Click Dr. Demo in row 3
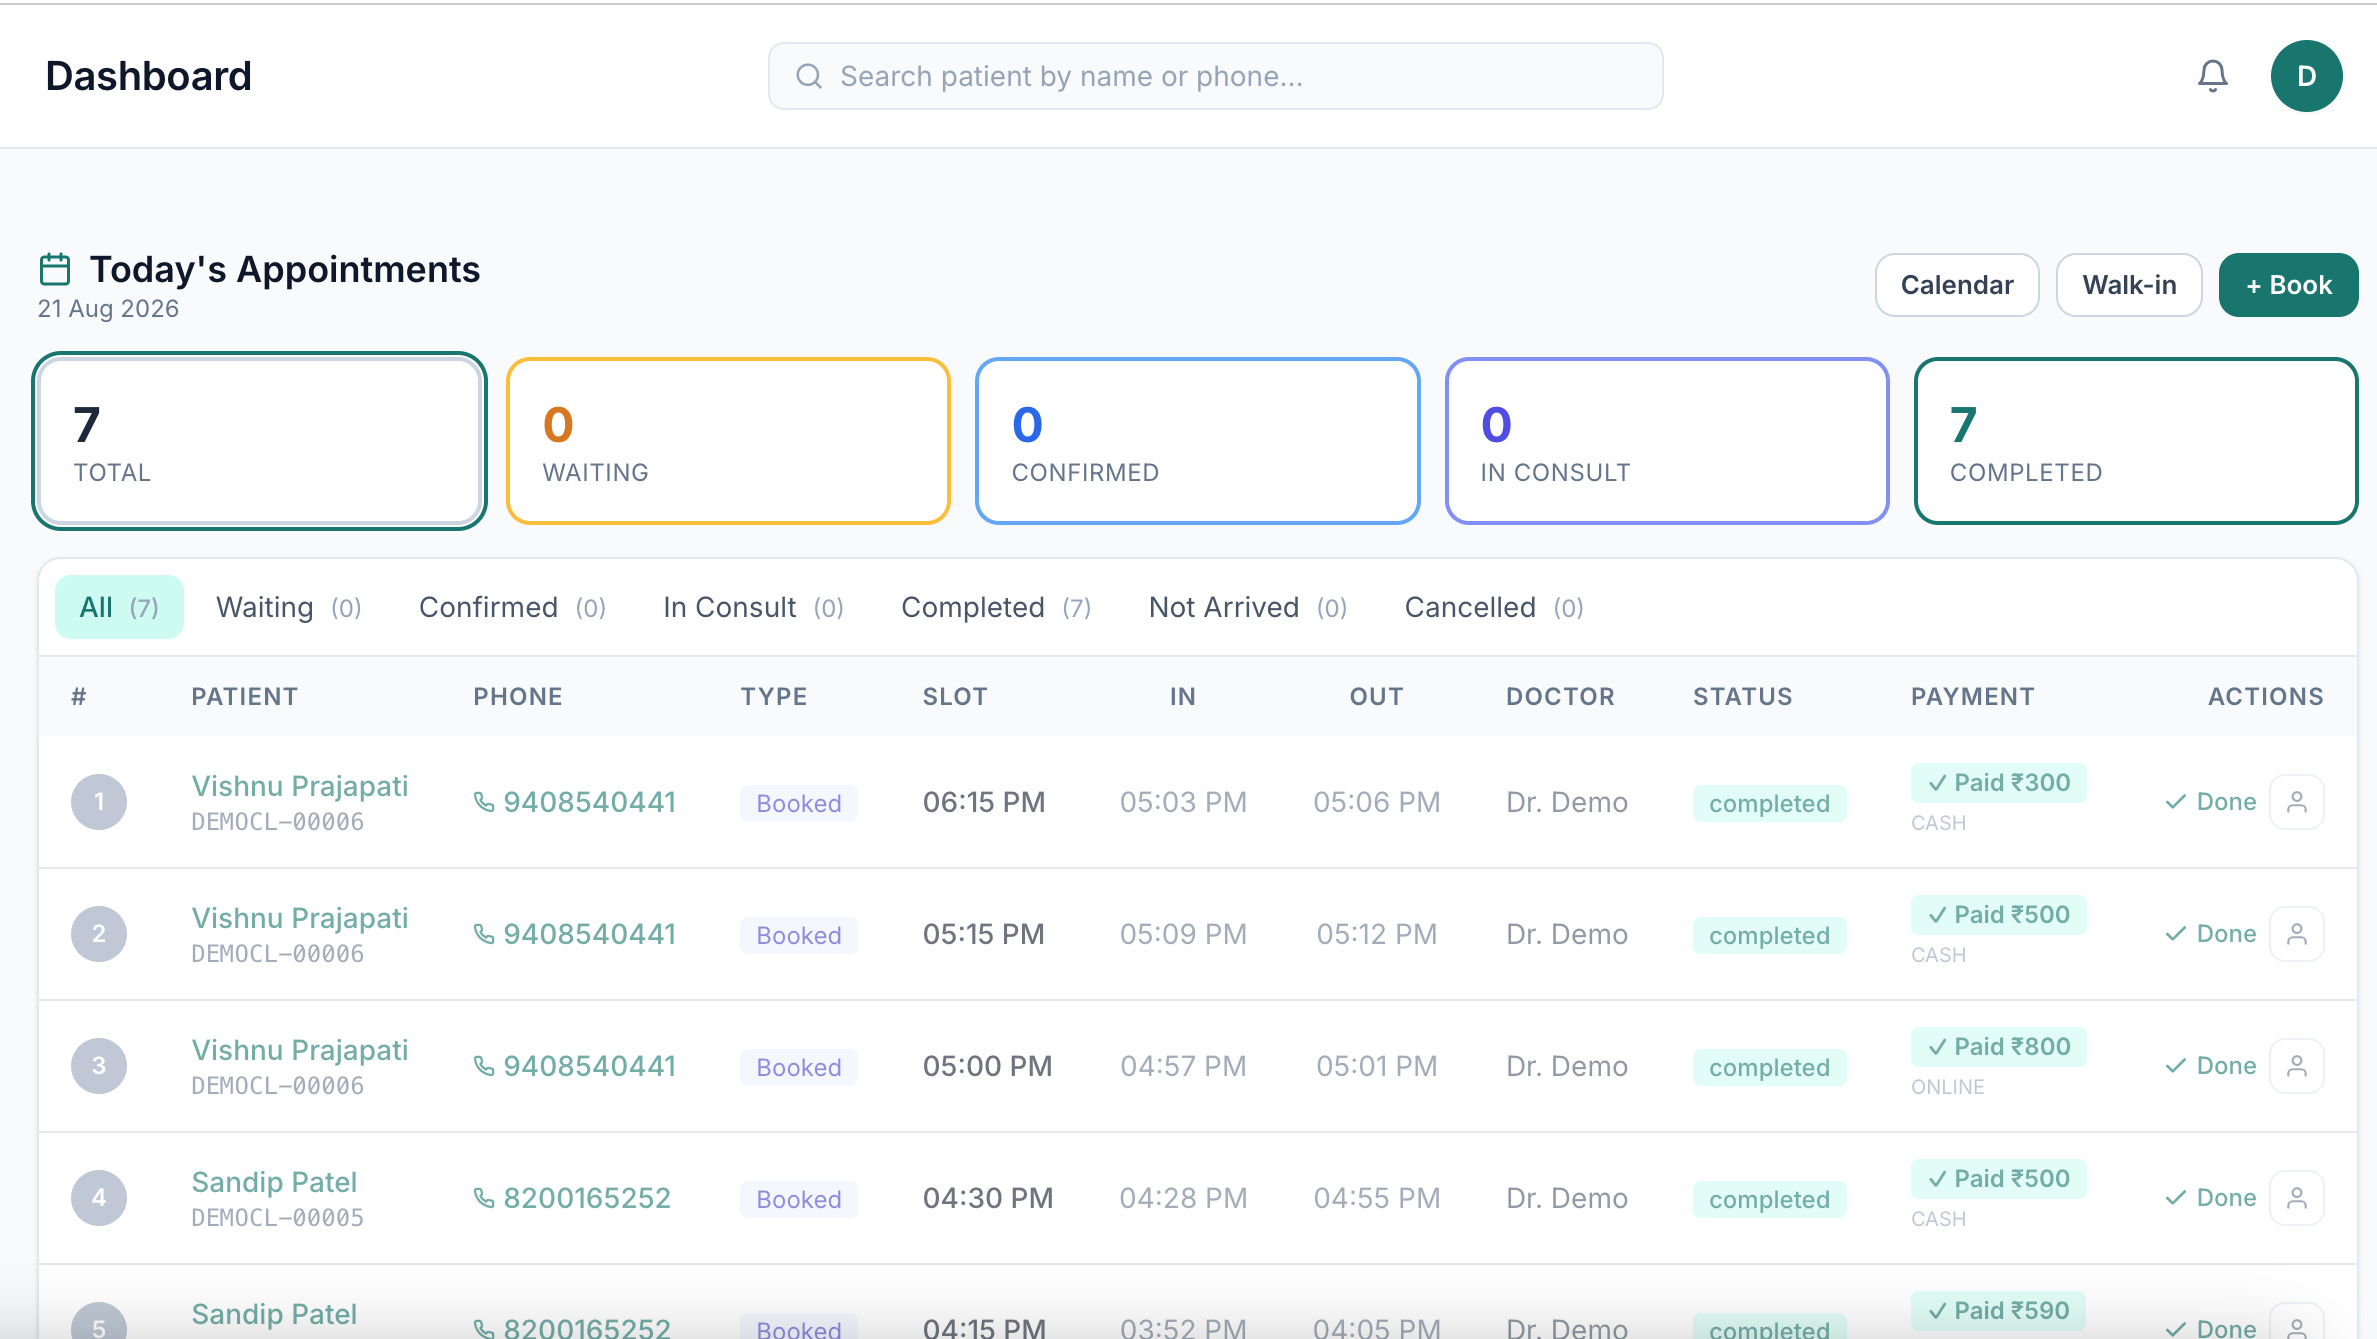Screen dimensions: 2377x1339 1567,1066
